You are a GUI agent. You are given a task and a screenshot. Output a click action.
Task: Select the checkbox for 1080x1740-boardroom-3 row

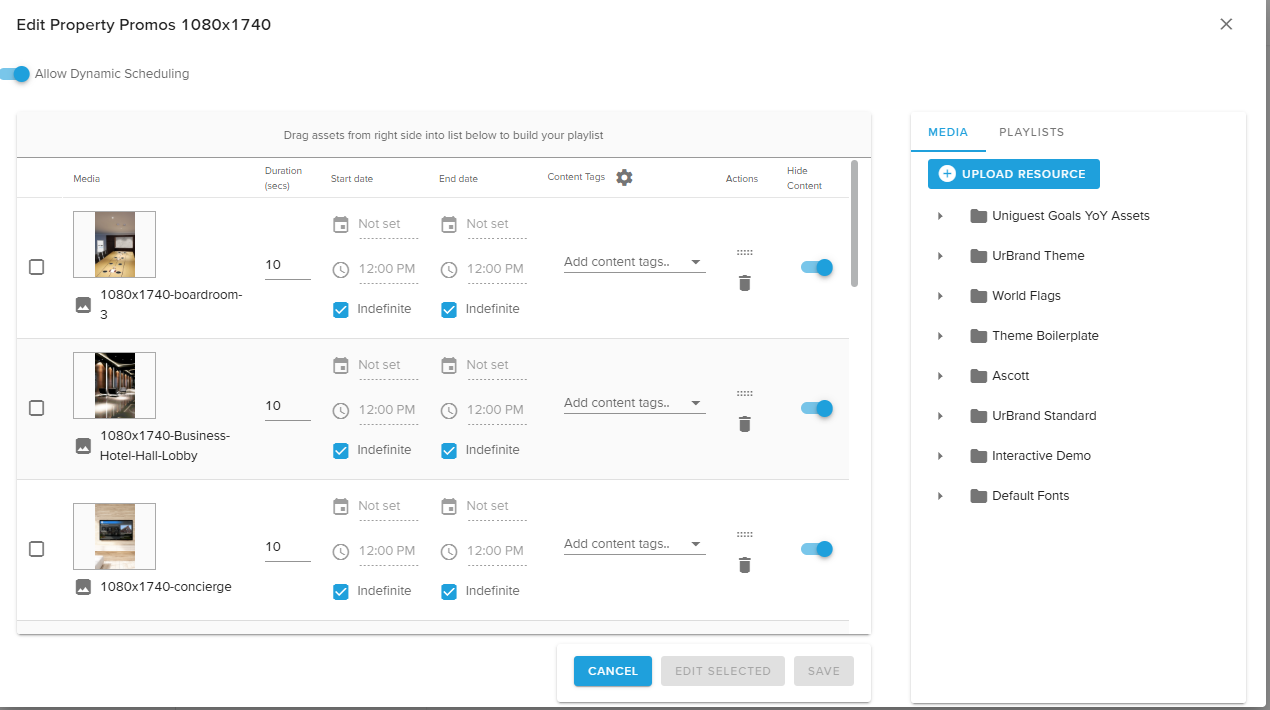coord(37,267)
